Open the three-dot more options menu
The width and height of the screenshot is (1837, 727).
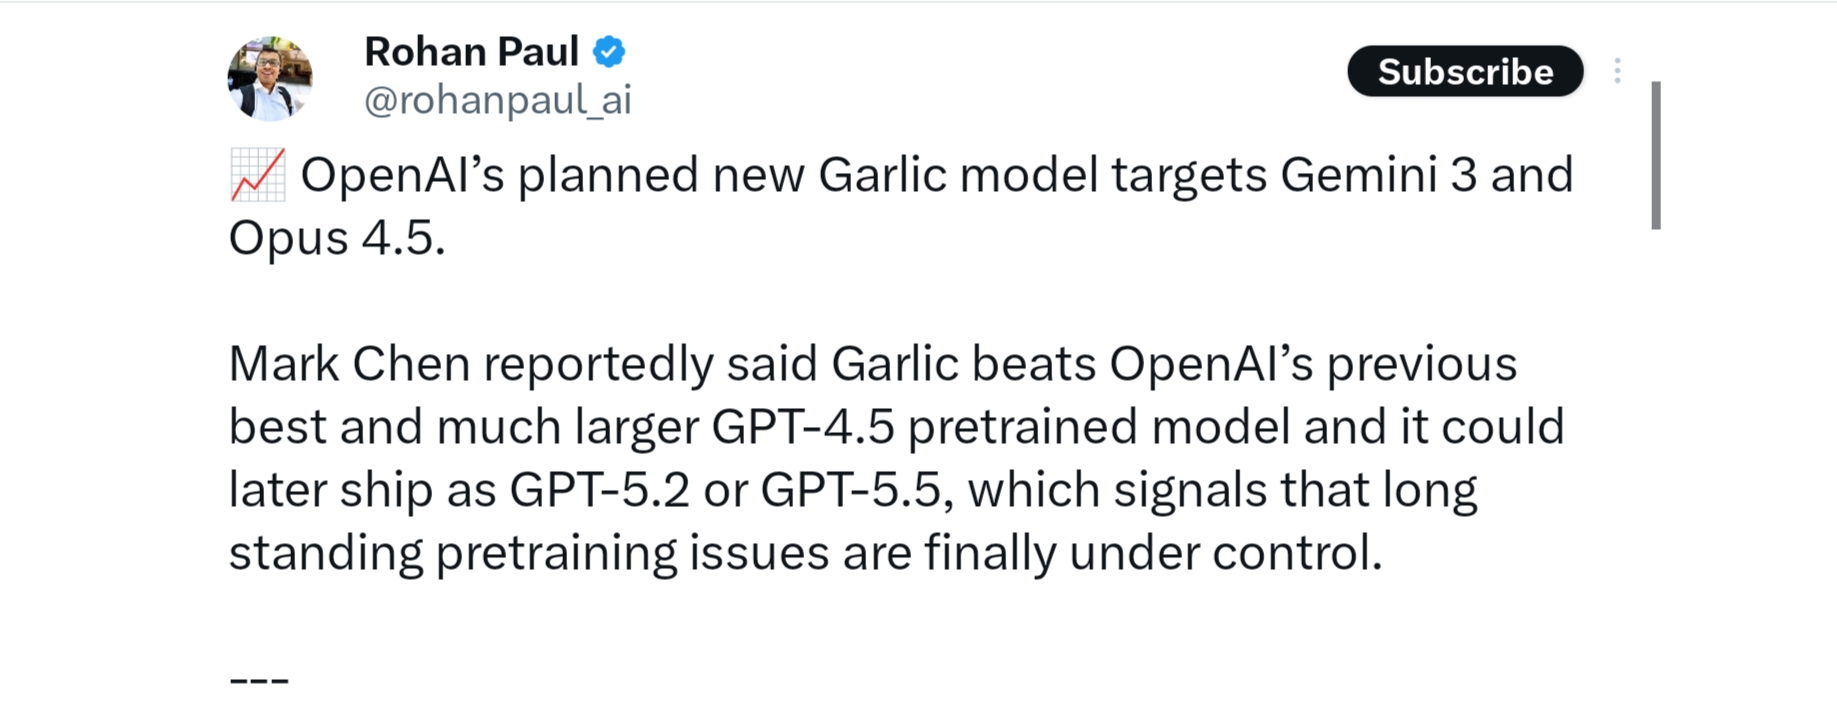pyautogui.click(x=1617, y=71)
